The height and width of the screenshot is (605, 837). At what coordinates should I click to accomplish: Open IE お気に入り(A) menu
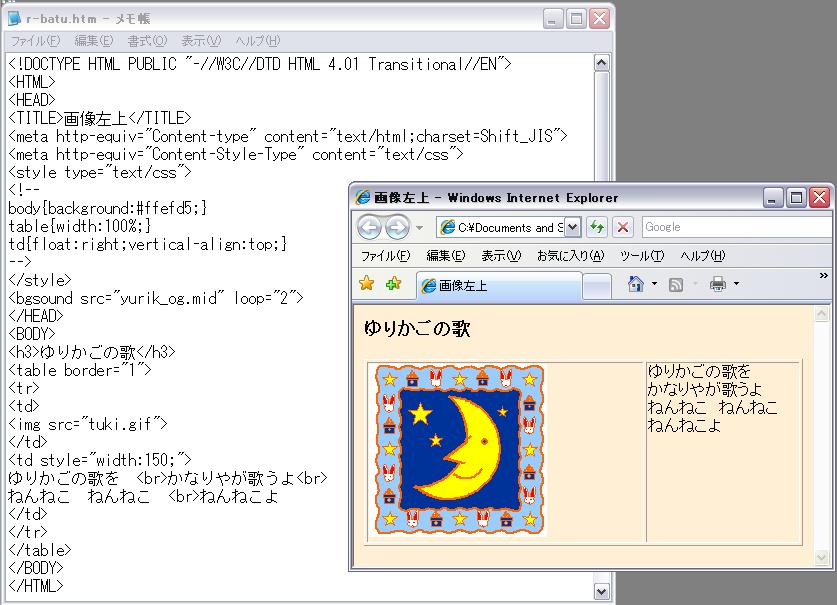coord(570,256)
